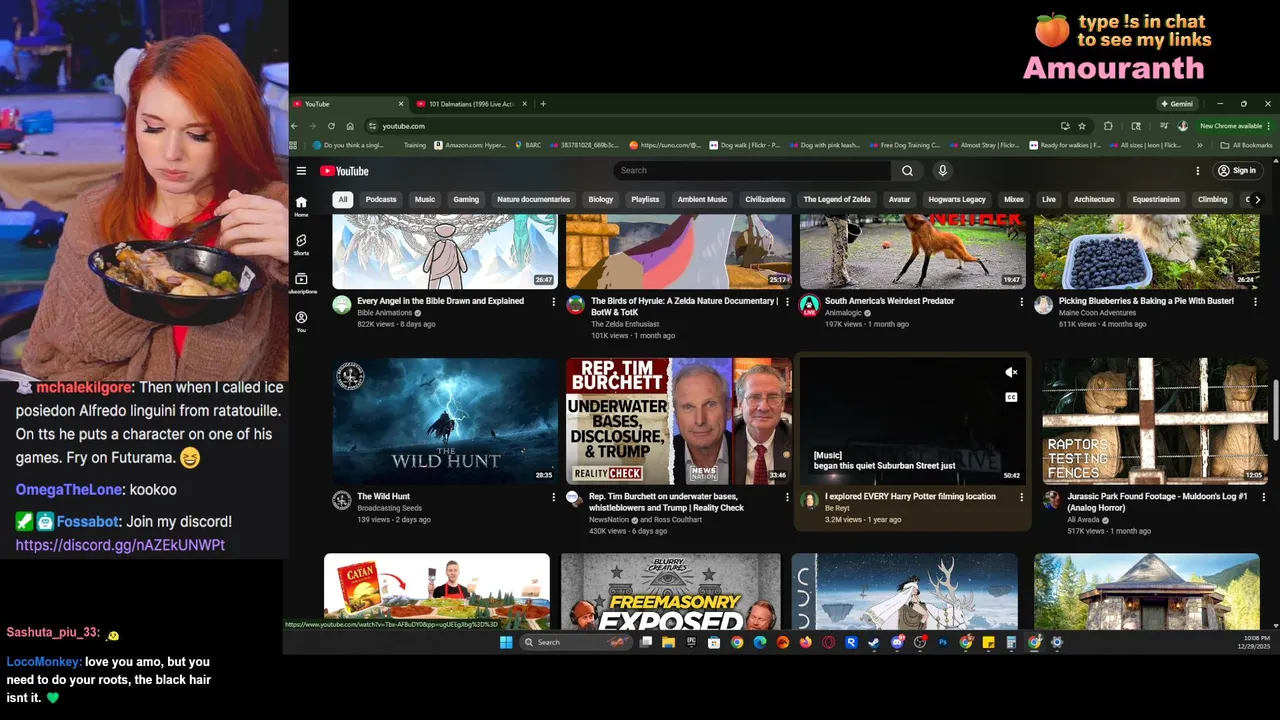Go back in the browser
The height and width of the screenshot is (720, 1280).
[294, 126]
